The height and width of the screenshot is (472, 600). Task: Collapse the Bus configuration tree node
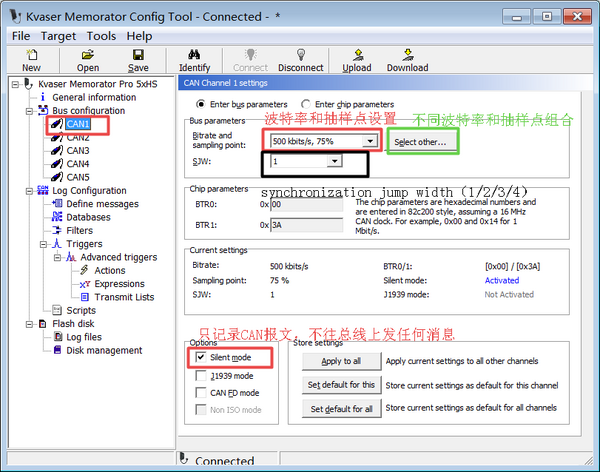(29, 111)
